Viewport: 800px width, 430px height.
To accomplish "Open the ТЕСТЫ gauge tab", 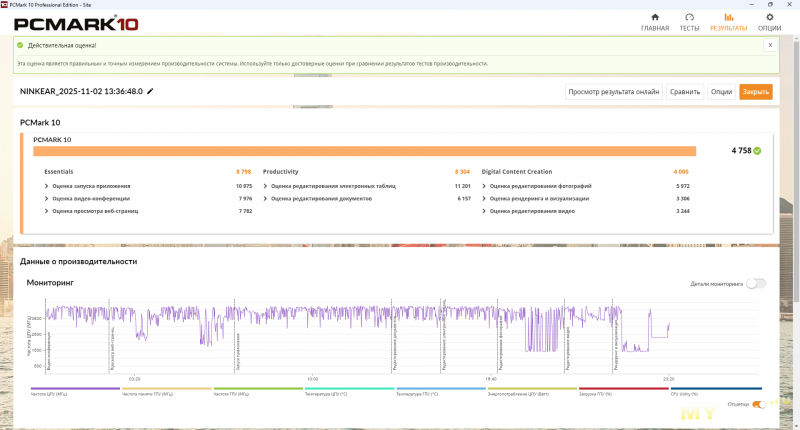I will [x=689, y=22].
